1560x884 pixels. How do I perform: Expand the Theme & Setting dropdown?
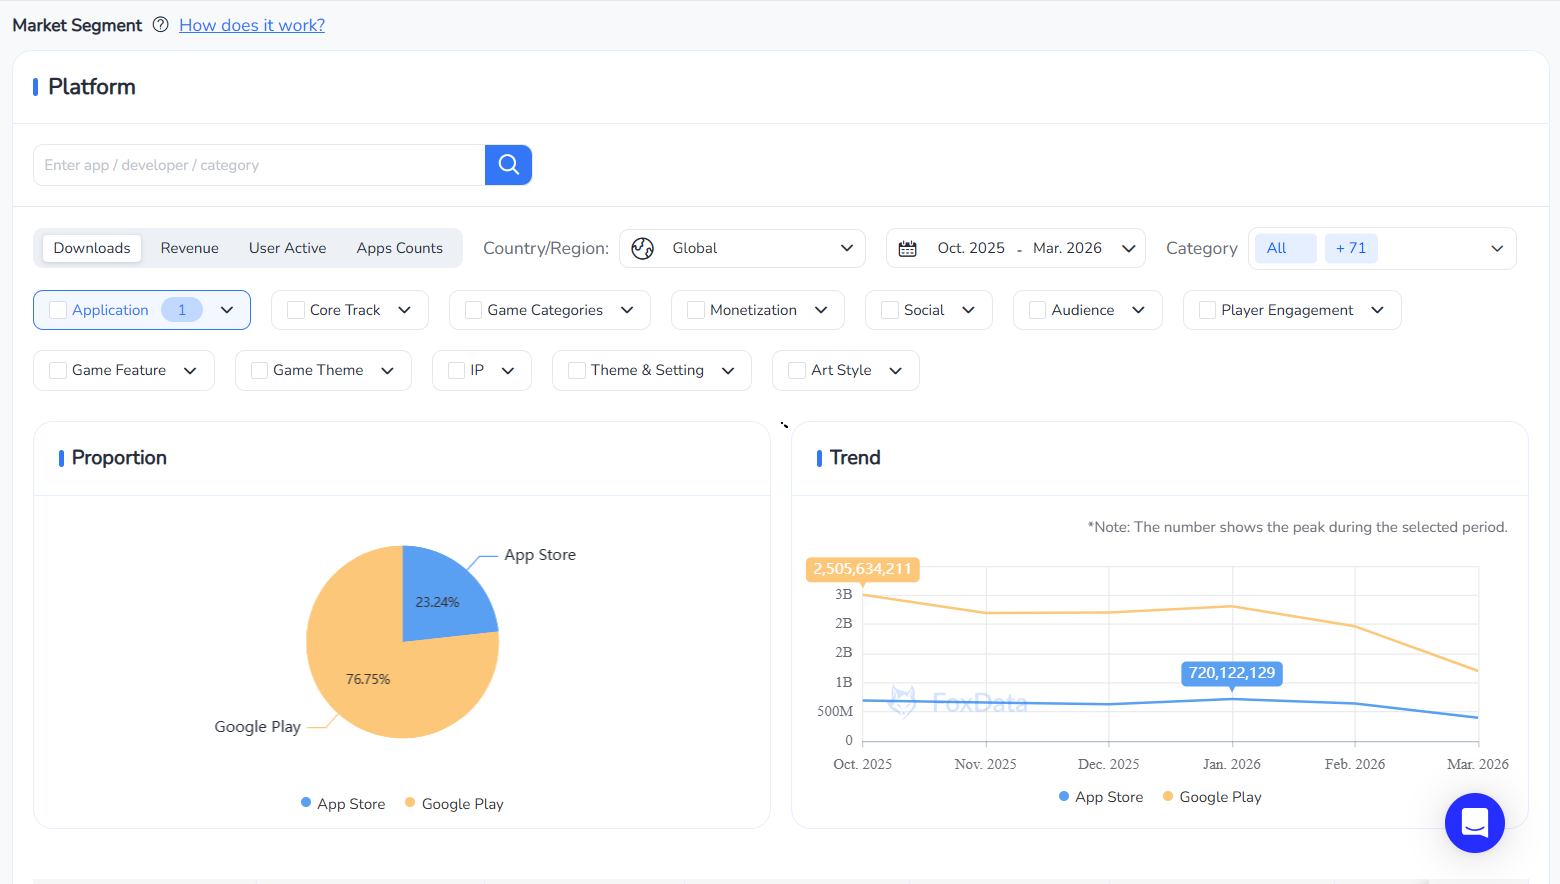(727, 370)
